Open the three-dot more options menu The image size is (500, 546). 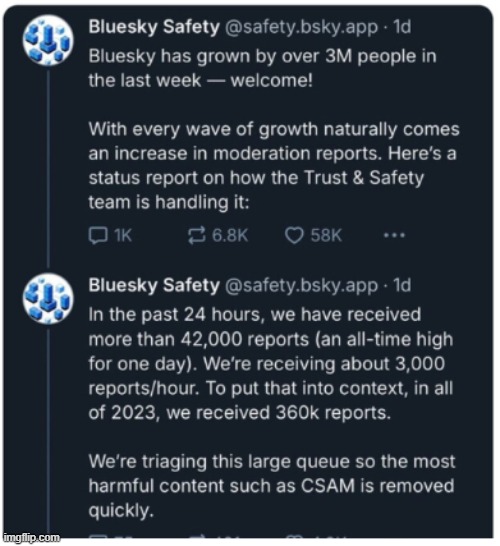click(394, 235)
